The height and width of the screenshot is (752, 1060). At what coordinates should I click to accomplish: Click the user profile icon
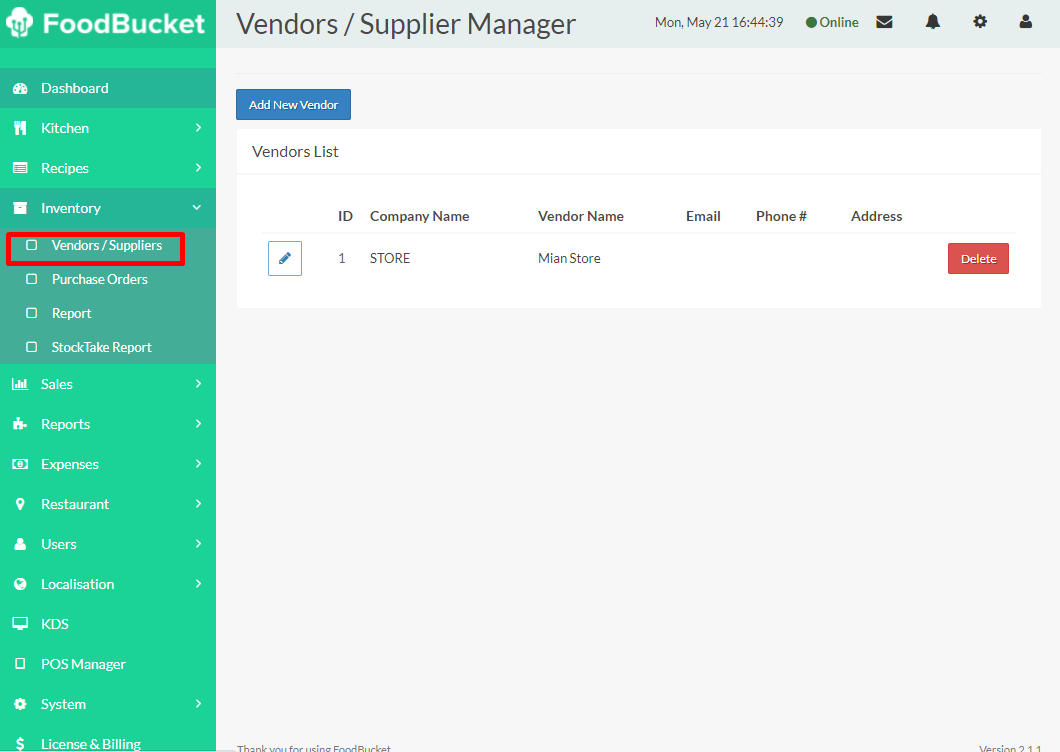tap(1025, 22)
